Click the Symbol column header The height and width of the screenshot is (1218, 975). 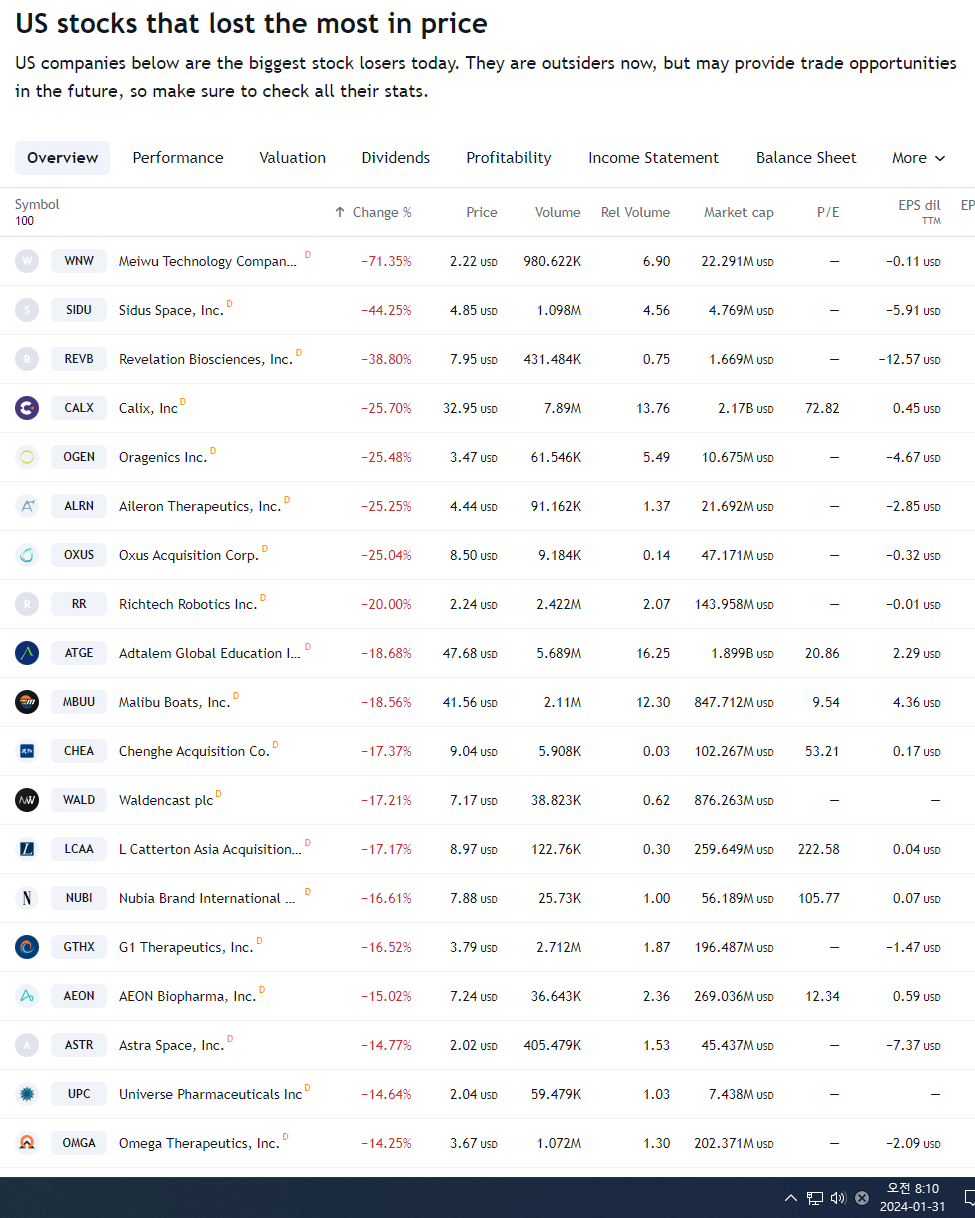[37, 204]
